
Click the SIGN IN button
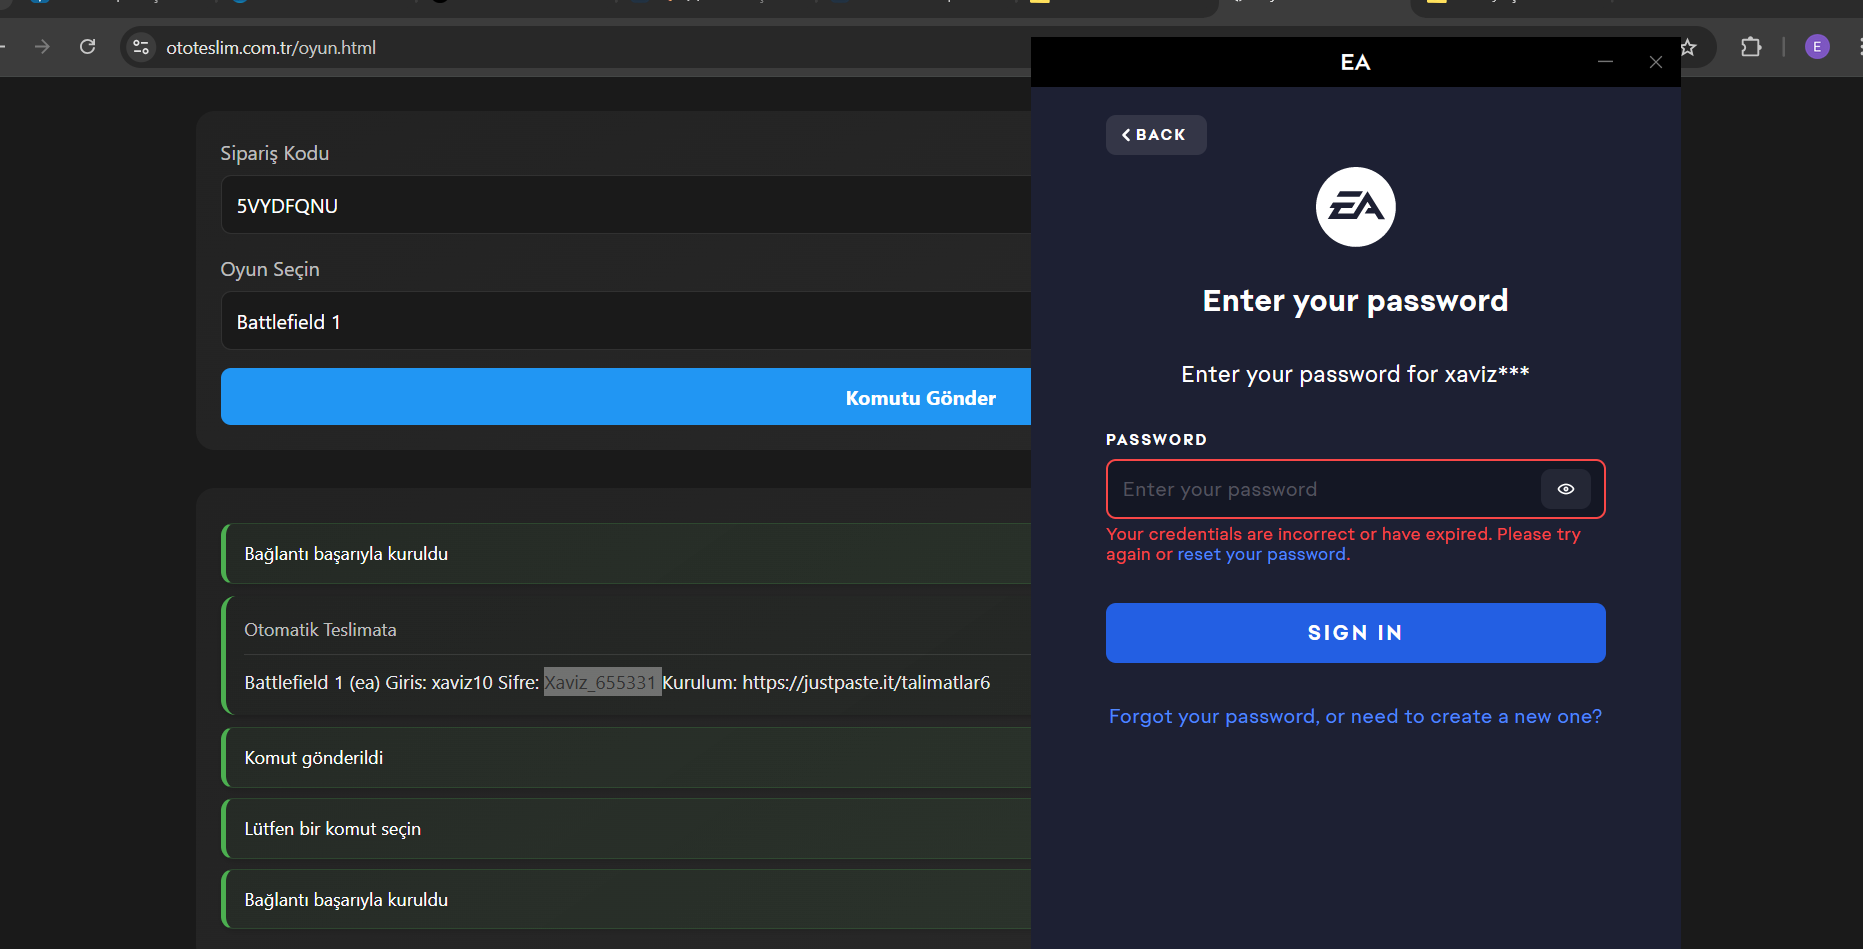(1355, 633)
